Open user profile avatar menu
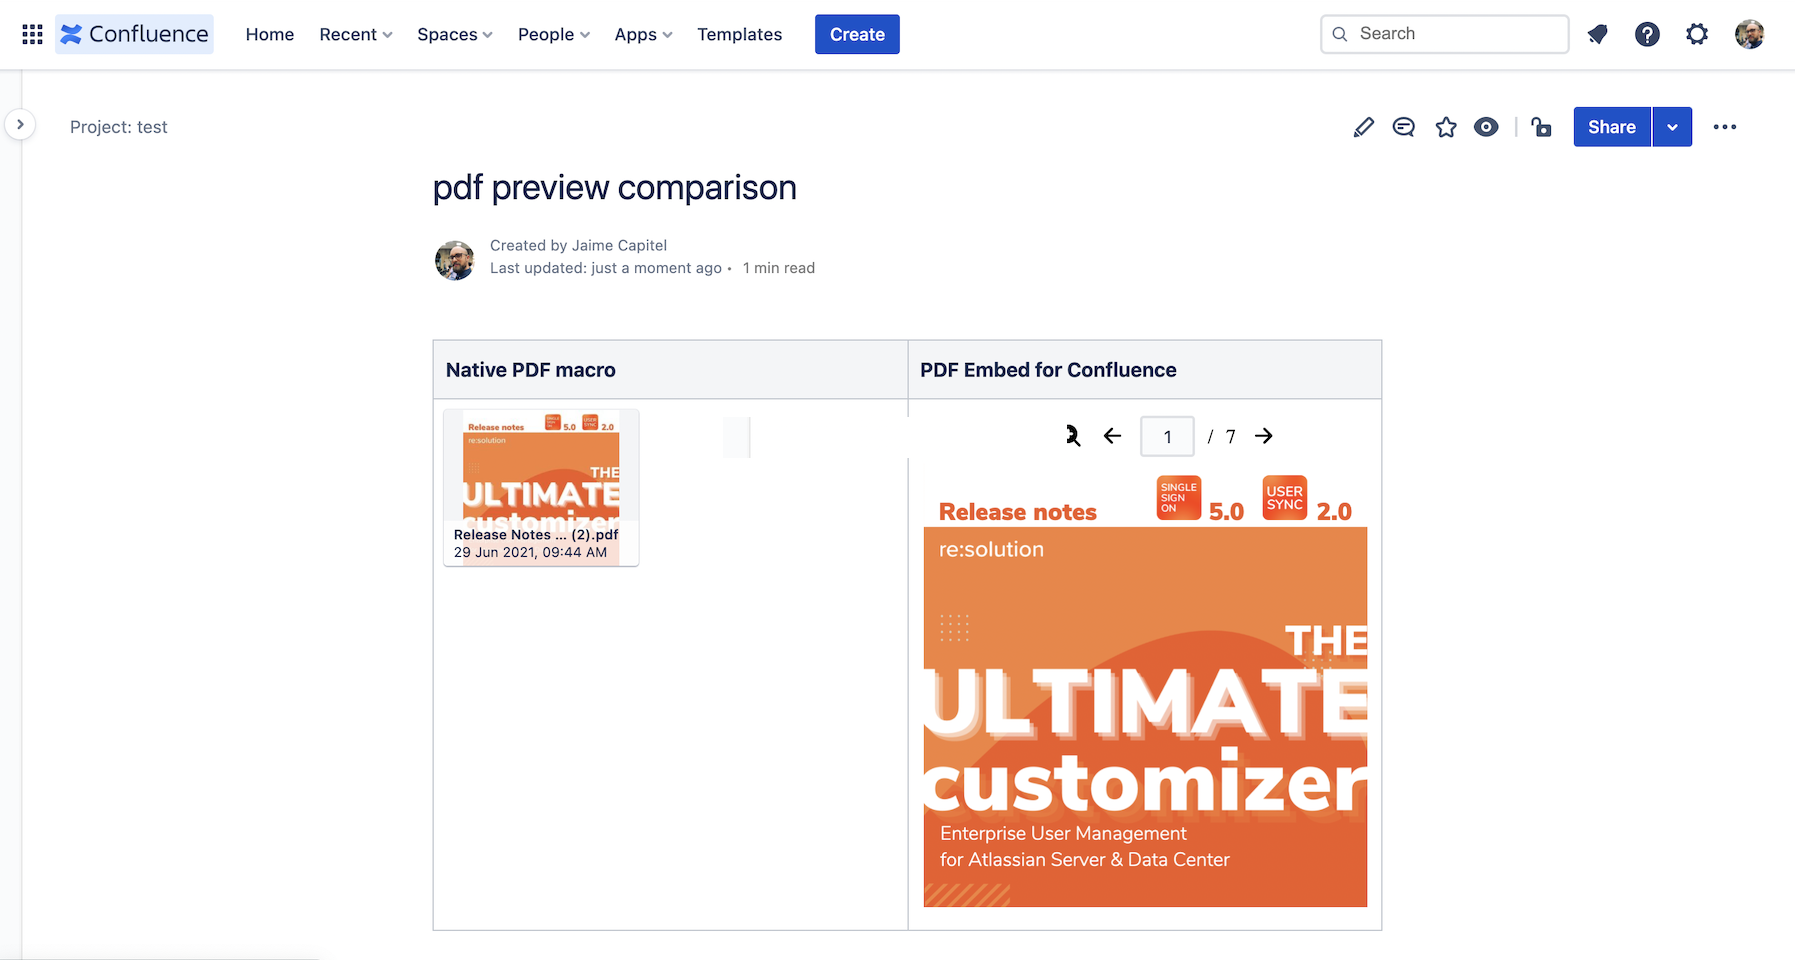 (x=1749, y=34)
